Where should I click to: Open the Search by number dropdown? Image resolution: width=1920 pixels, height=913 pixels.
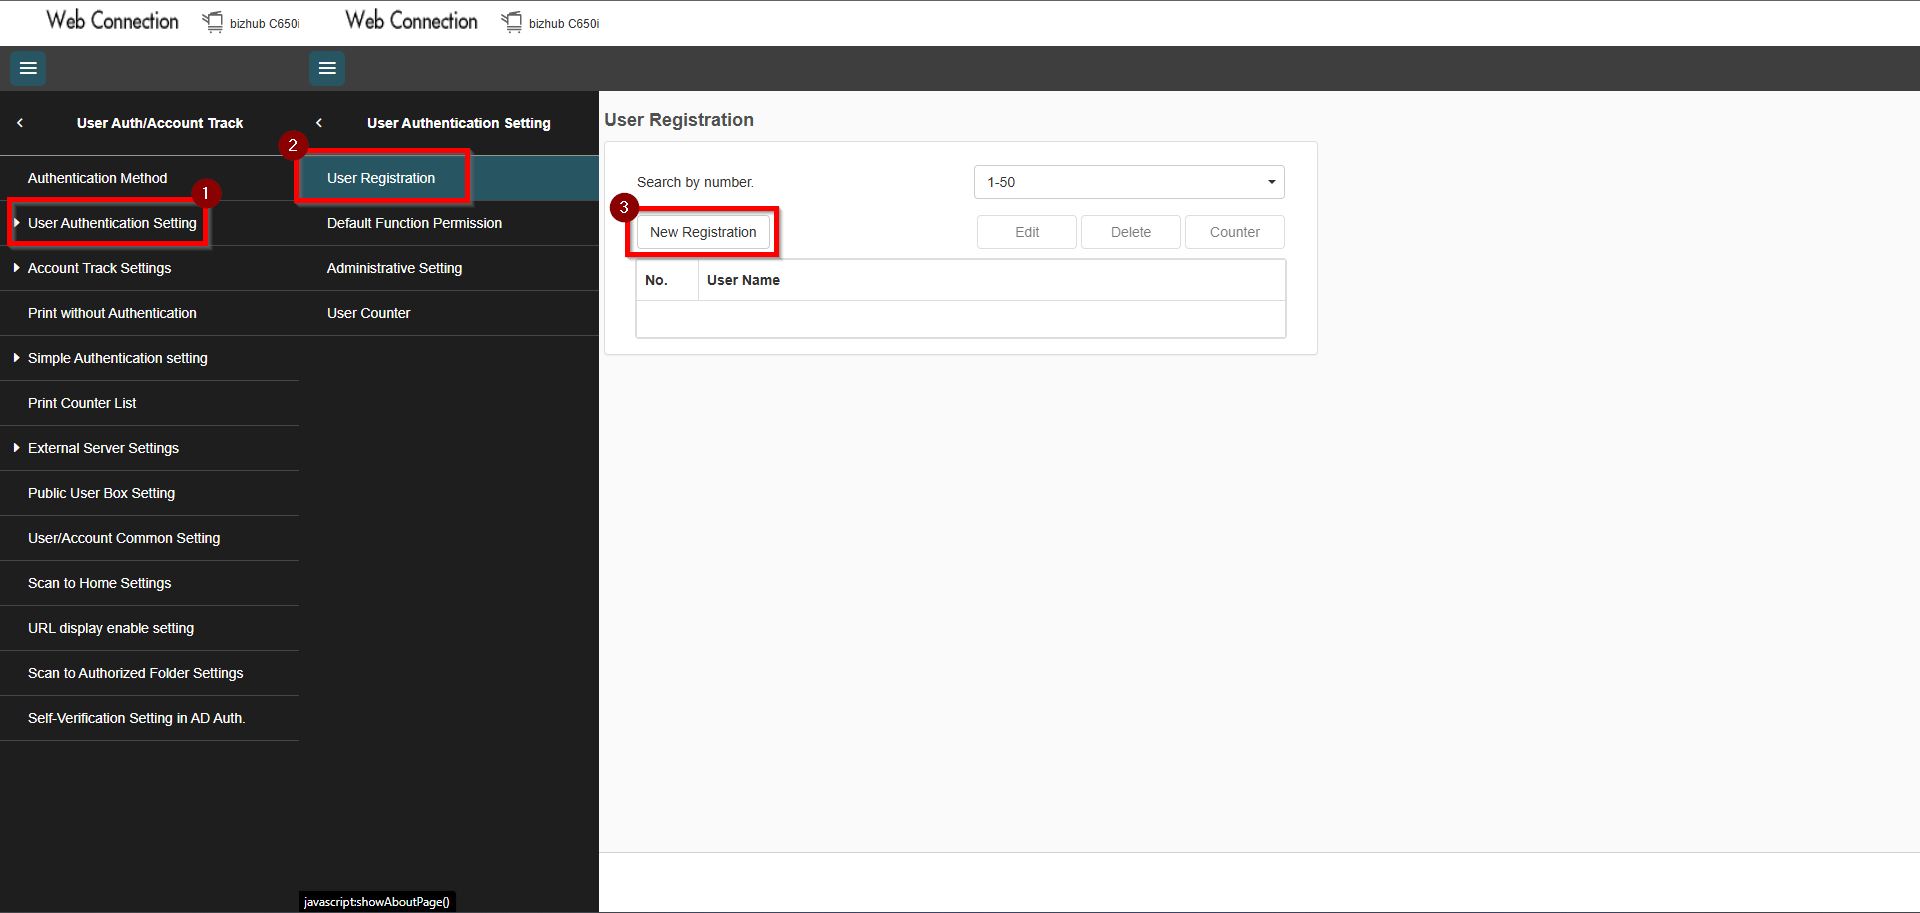1128,182
